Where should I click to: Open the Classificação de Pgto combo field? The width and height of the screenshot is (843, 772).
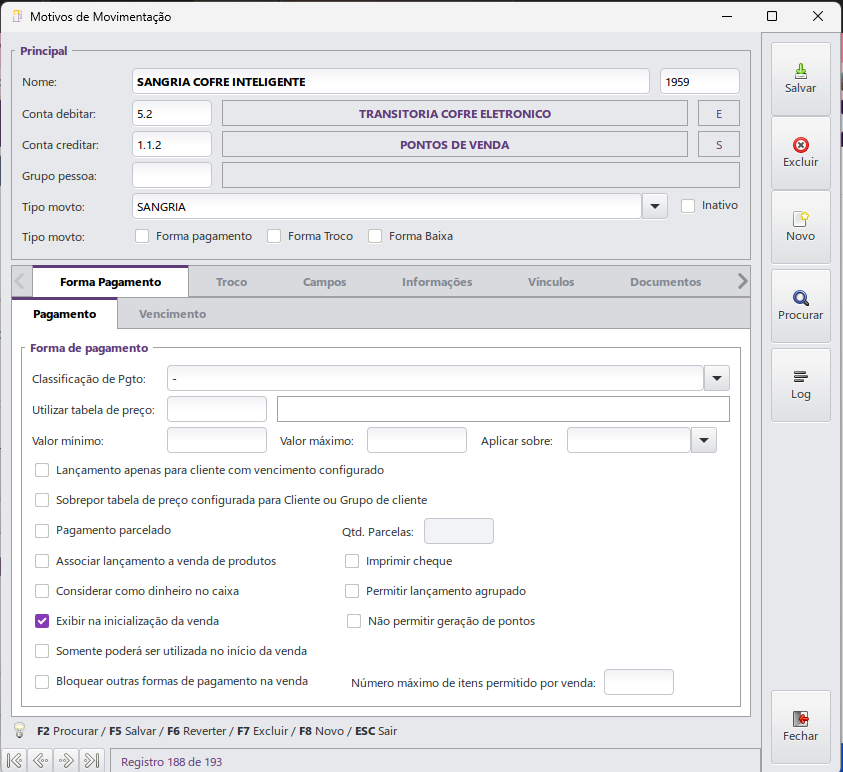(x=435, y=378)
